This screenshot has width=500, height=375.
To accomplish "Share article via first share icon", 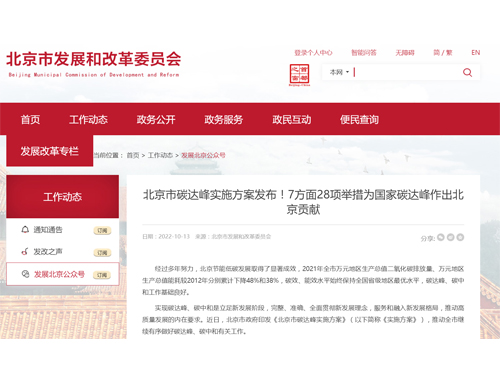I will pos(441,237).
